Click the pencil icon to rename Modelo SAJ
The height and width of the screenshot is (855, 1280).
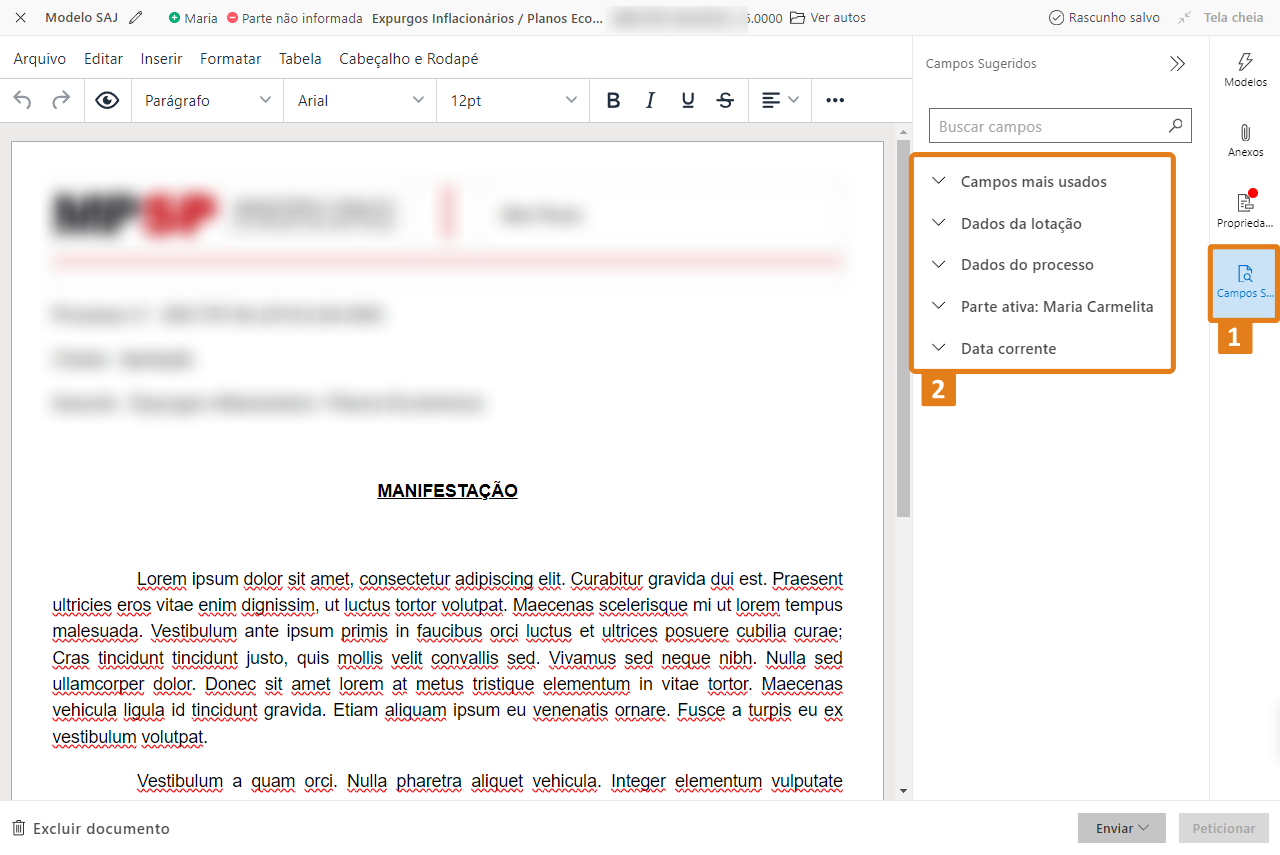click(136, 18)
